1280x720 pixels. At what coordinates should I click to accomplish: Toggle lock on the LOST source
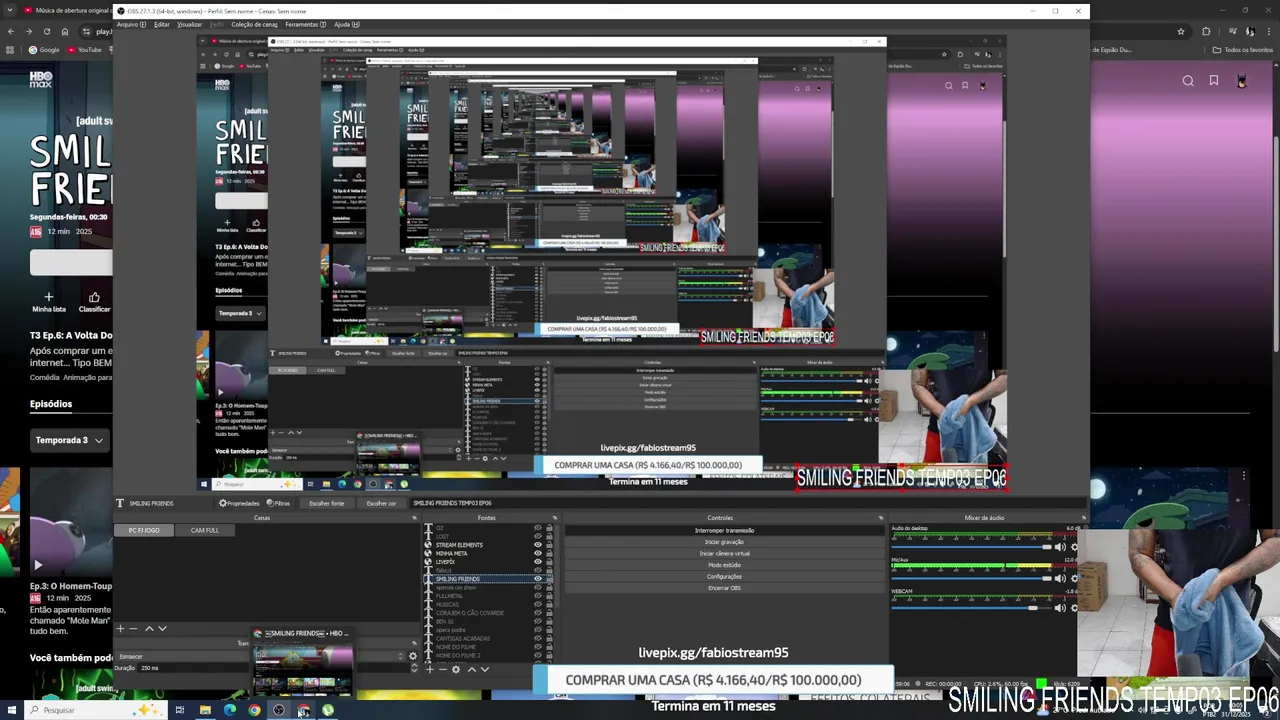coord(549,536)
